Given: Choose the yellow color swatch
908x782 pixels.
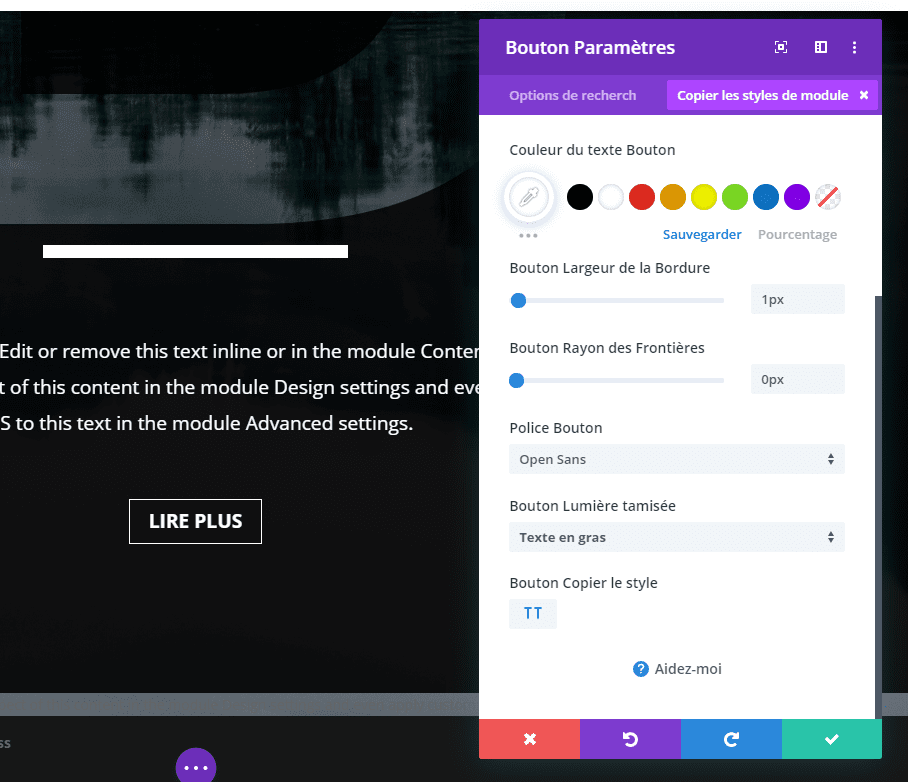Looking at the screenshot, I should (704, 197).
